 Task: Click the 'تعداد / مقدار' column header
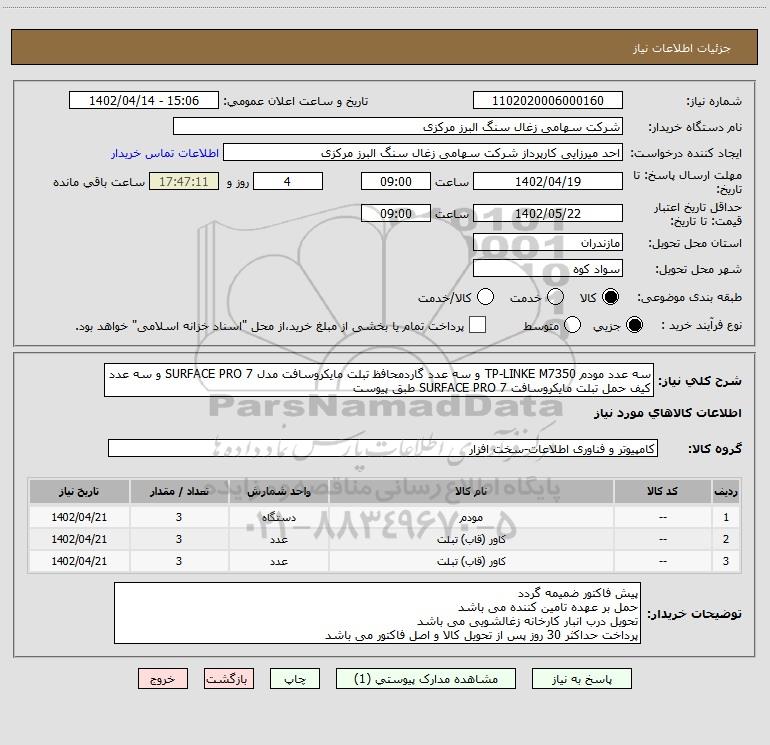[x=179, y=491]
